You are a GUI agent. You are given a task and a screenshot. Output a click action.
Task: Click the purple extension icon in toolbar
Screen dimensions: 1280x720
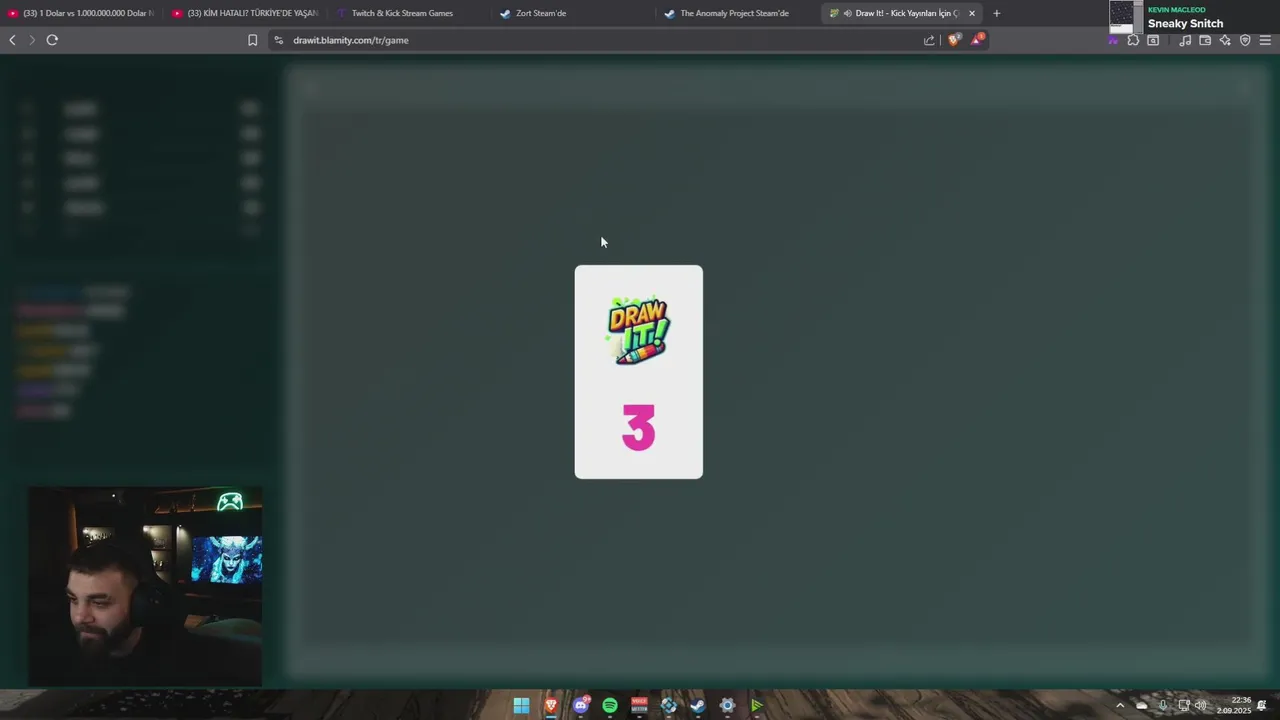(1113, 40)
